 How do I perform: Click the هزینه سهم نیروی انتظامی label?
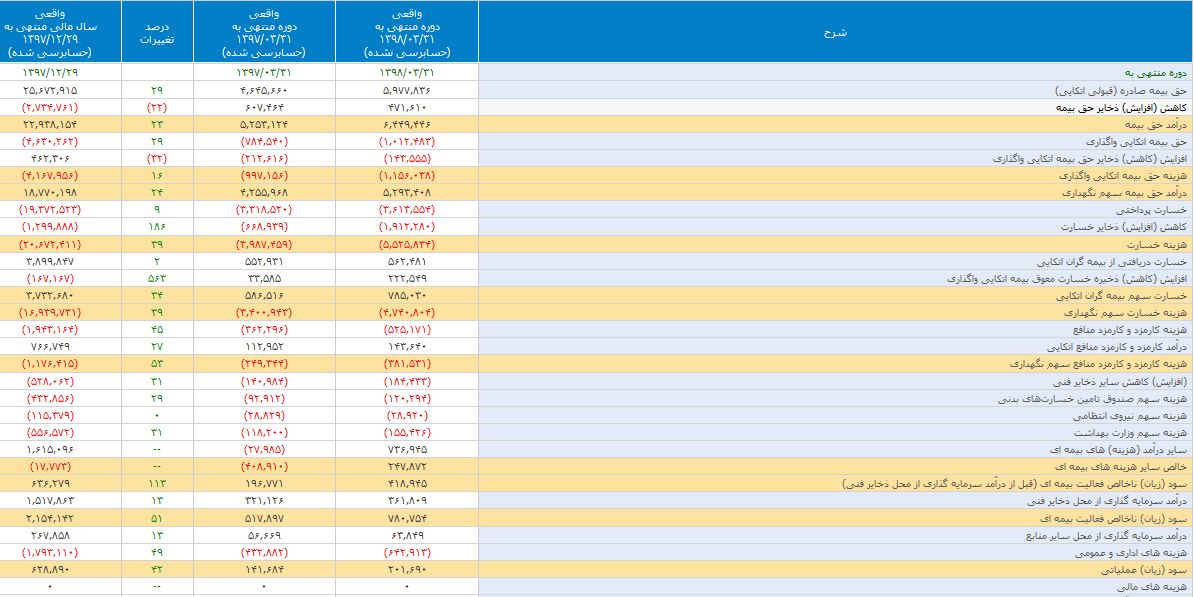coord(1129,416)
